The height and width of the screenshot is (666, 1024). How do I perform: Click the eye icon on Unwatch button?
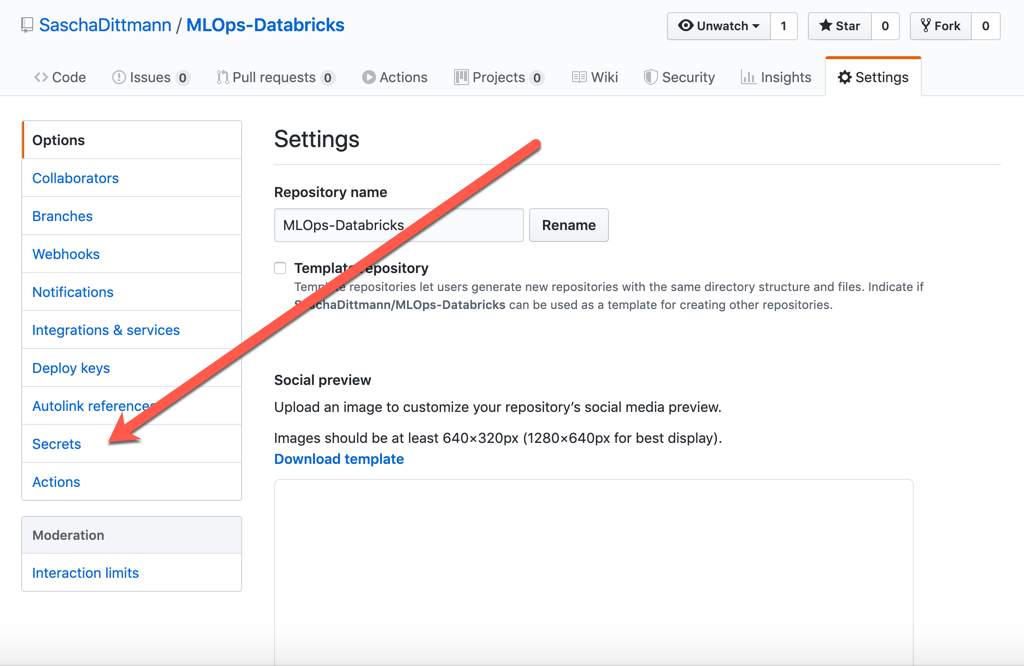click(685, 25)
